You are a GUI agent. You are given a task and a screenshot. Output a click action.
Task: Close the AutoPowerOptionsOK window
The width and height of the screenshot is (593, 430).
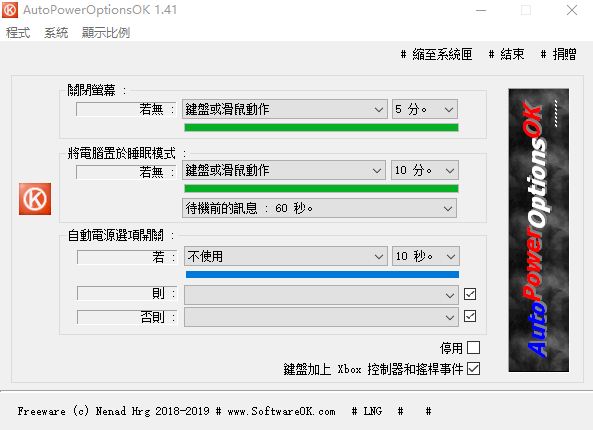point(572,10)
